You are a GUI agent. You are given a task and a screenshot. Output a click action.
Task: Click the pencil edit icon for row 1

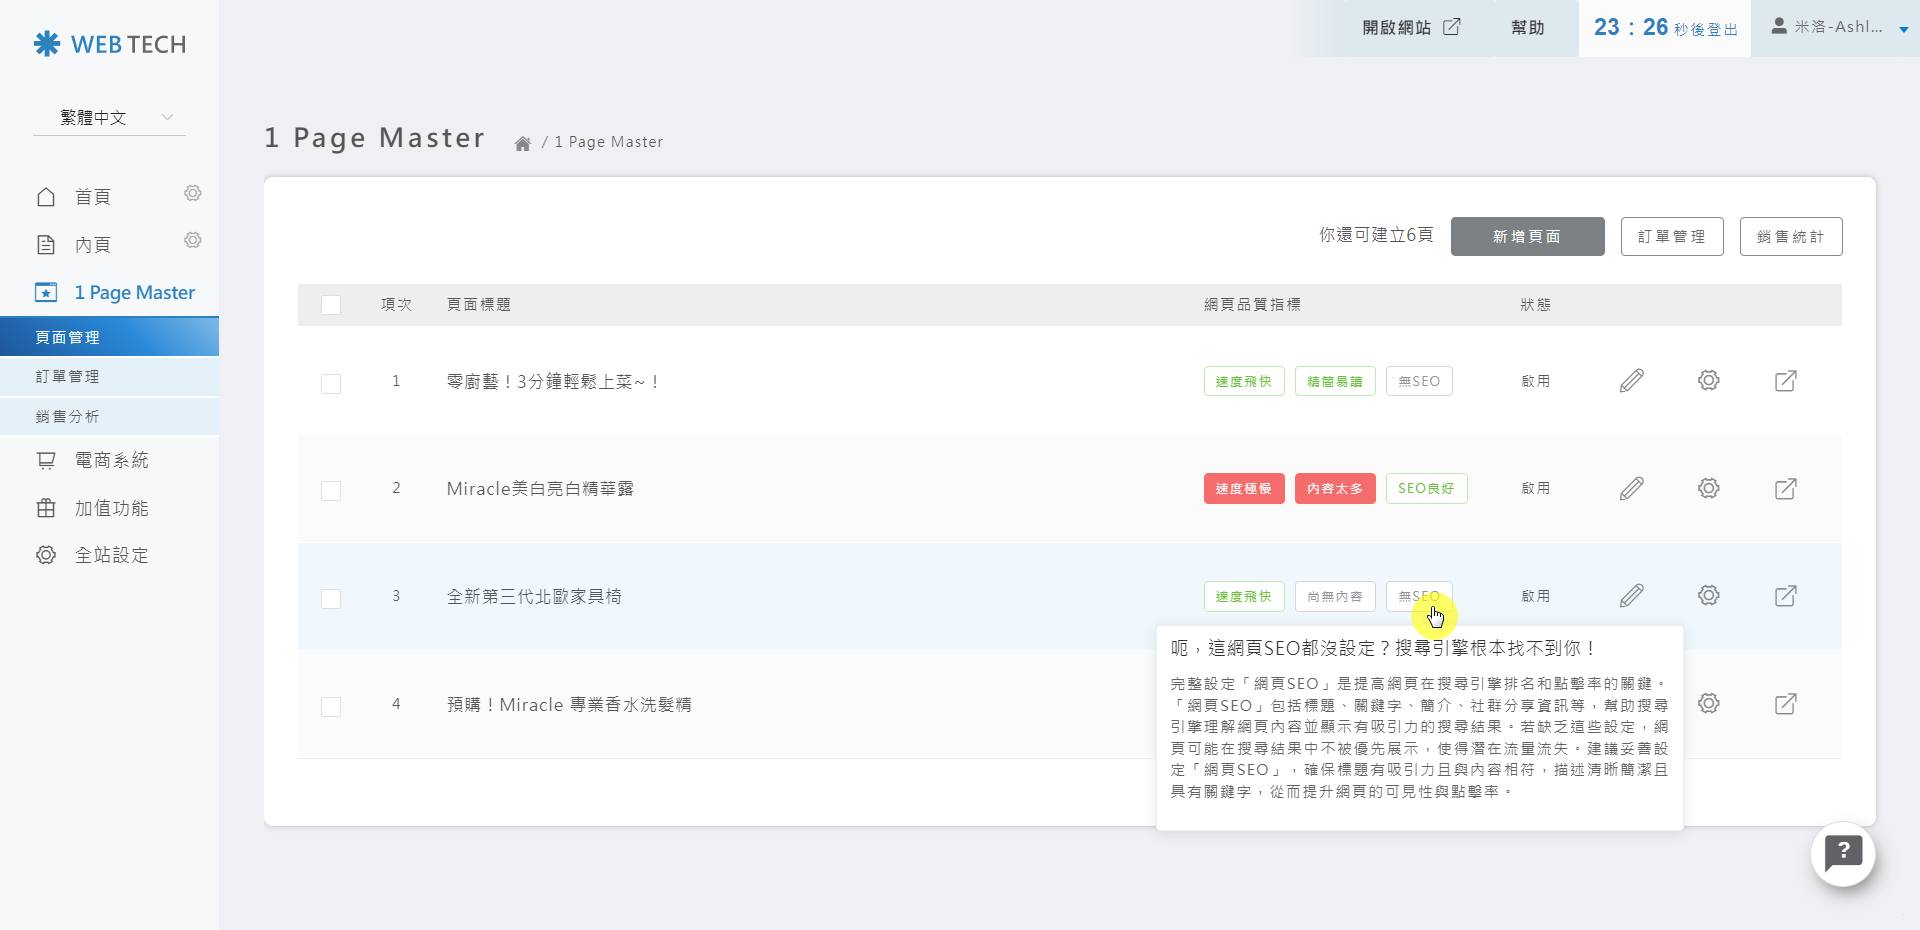click(1631, 381)
